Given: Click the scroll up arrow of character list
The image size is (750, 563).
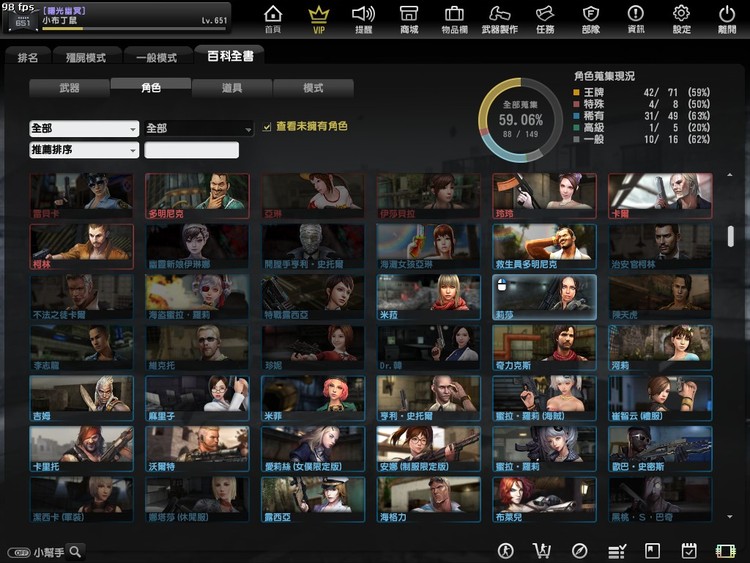Looking at the screenshot, I should click(730, 175).
